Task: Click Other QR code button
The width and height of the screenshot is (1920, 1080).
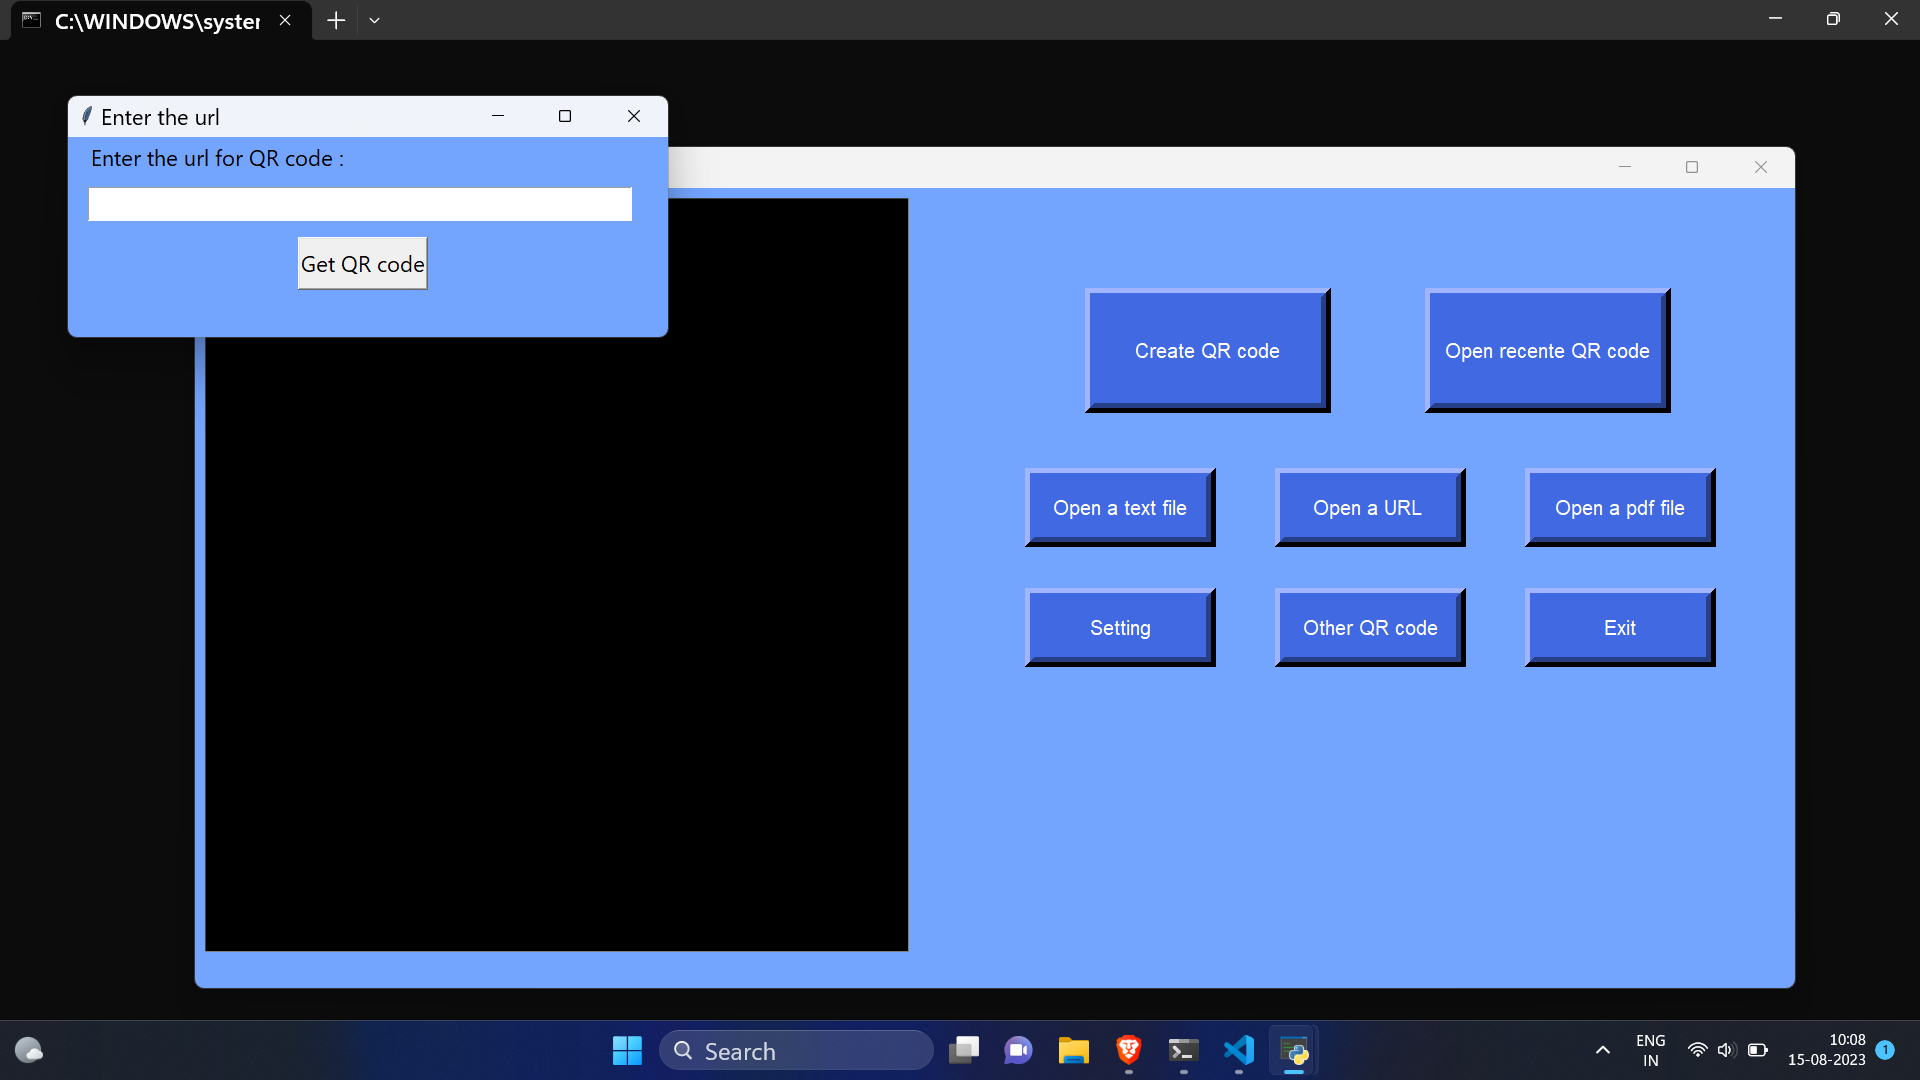Action: click(1369, 628)
